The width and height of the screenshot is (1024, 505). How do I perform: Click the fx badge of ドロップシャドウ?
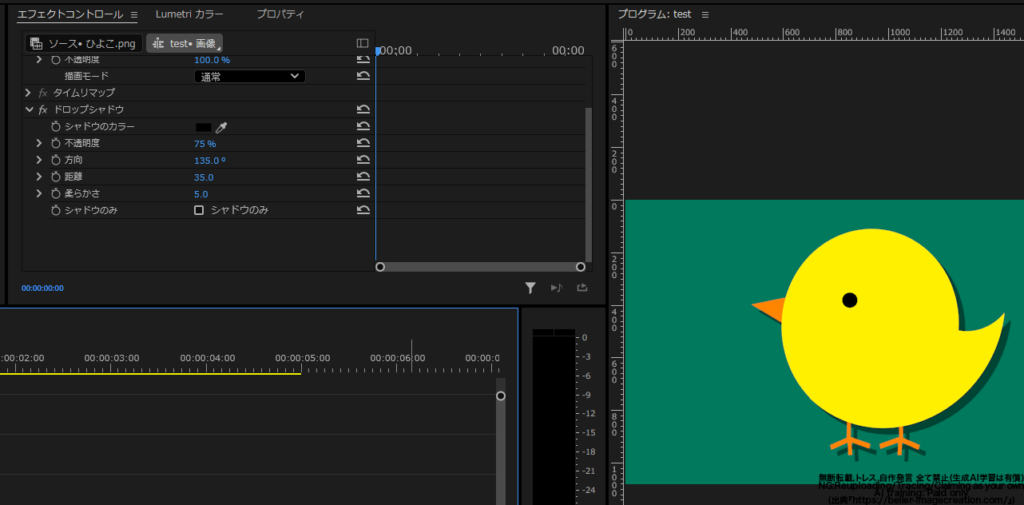(x=43, y=110)
